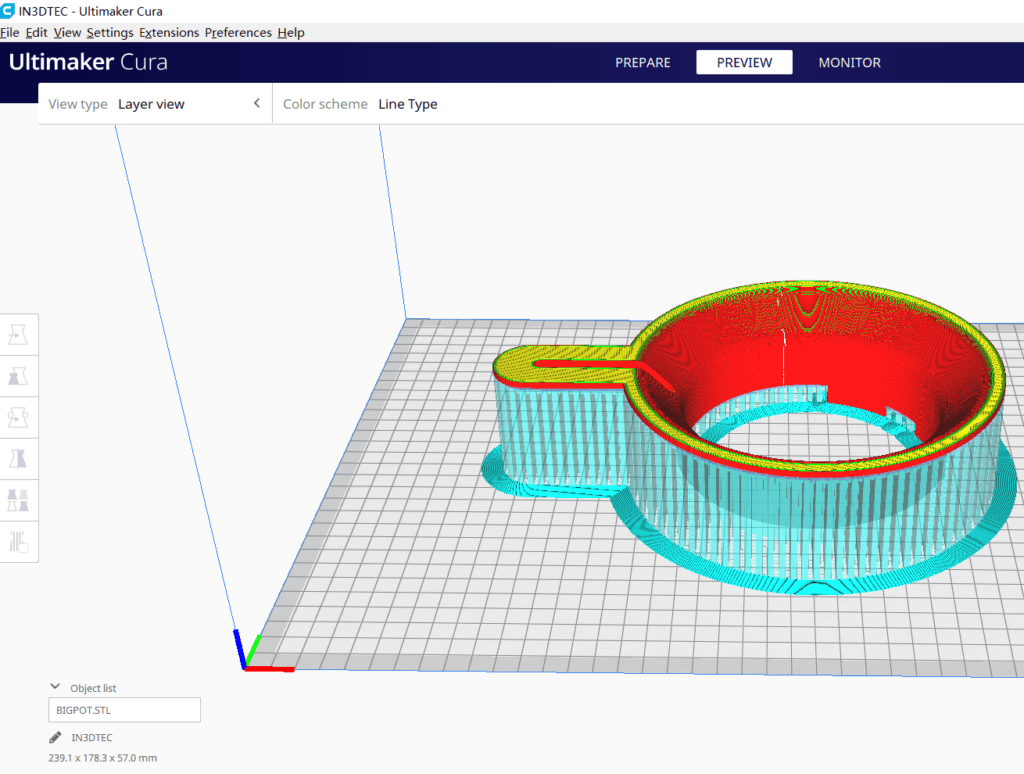
Task: Open the Settings menu
Action: 110,32
